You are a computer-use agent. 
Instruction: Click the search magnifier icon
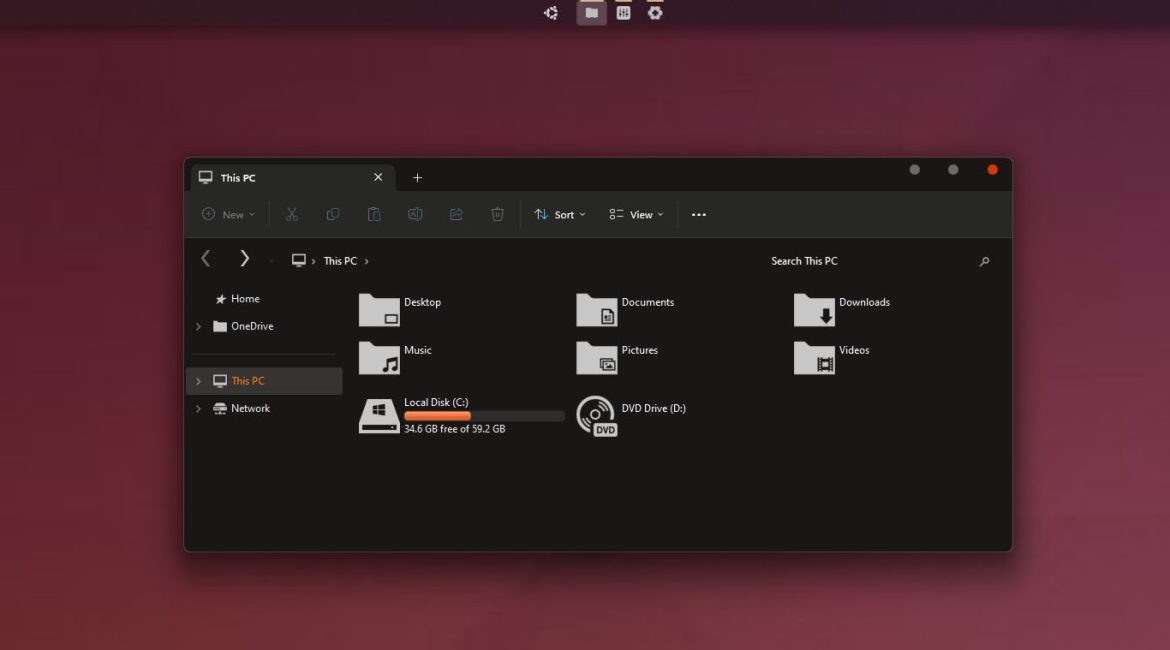point(984,261)
